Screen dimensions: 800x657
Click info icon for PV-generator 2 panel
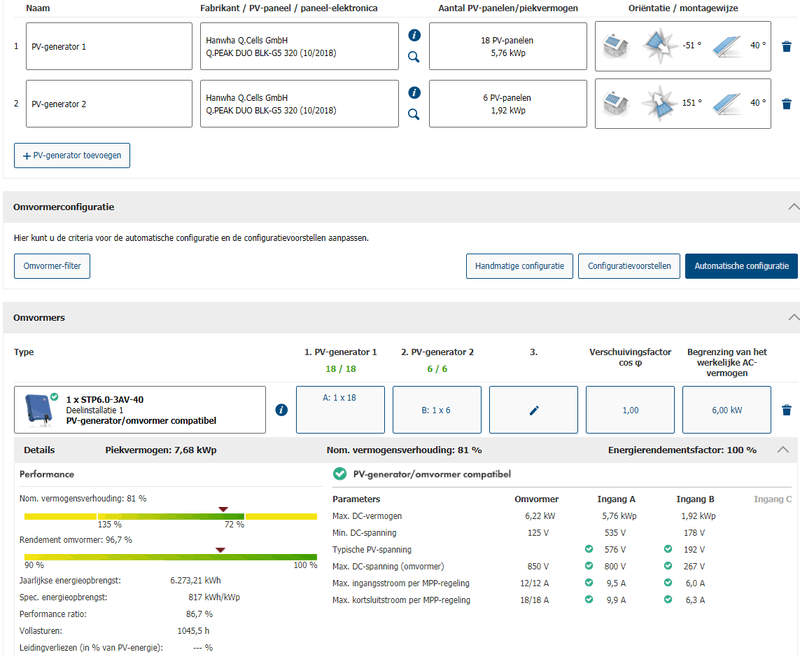415,92
